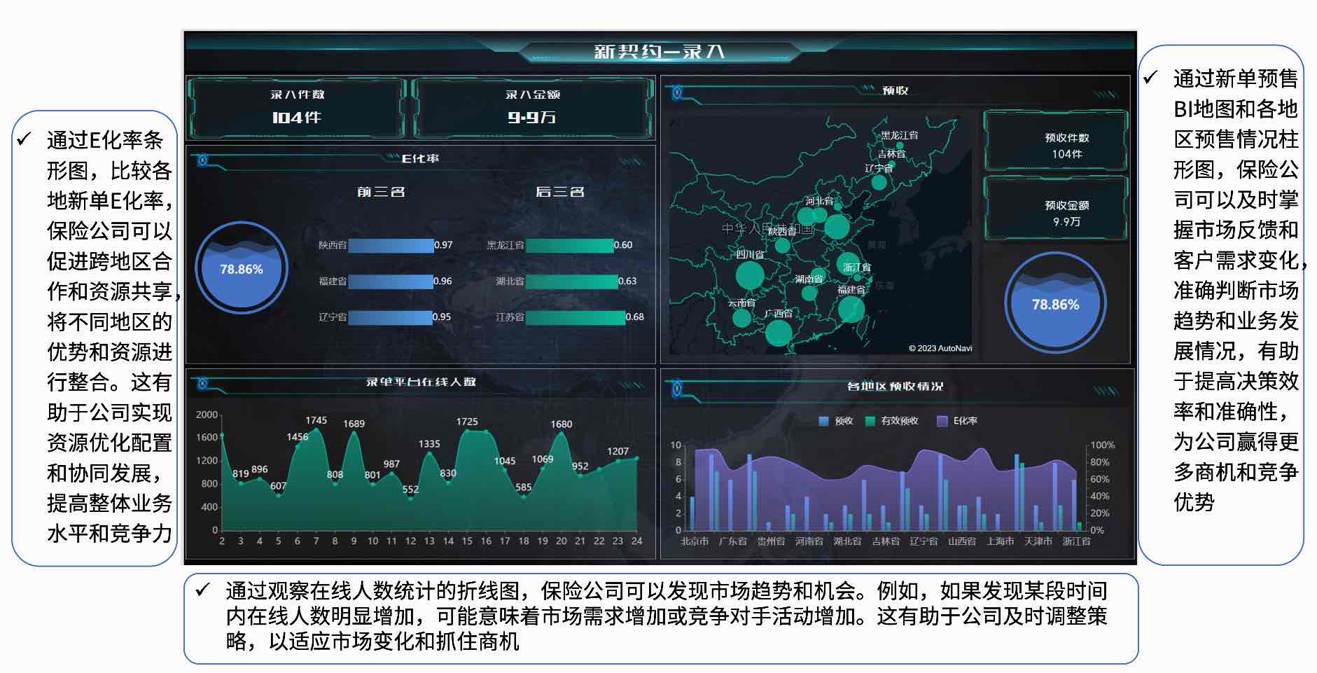The image size is (1317, 673).
Task: Click the 福建省 0.96 bar in 前三名
Action: point(390,282)
